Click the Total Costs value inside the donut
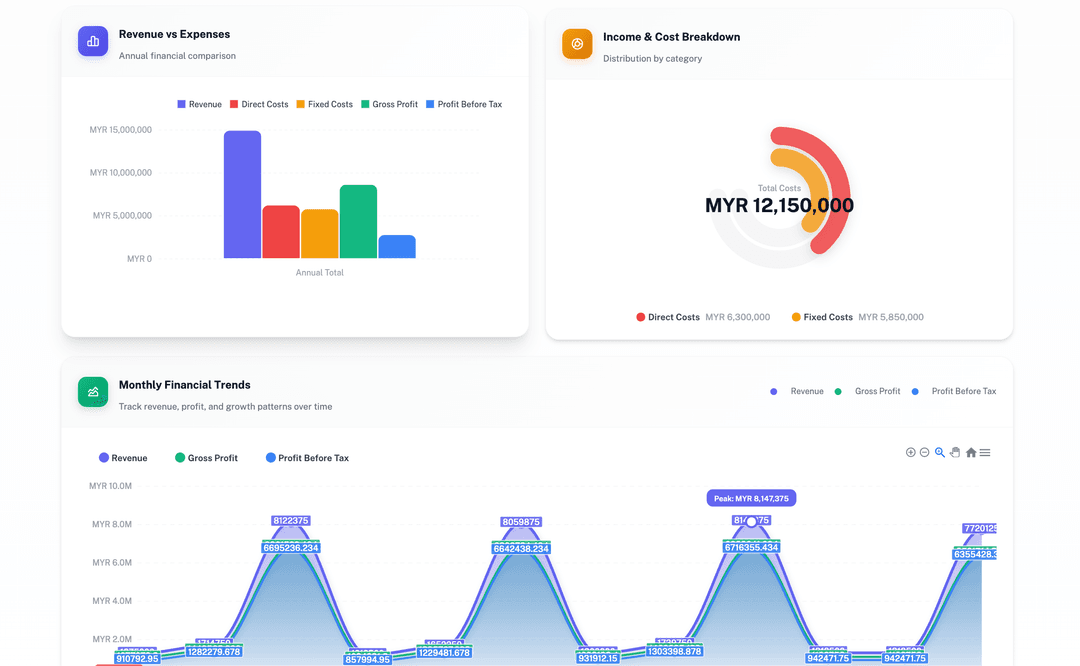 pos(779,204)
